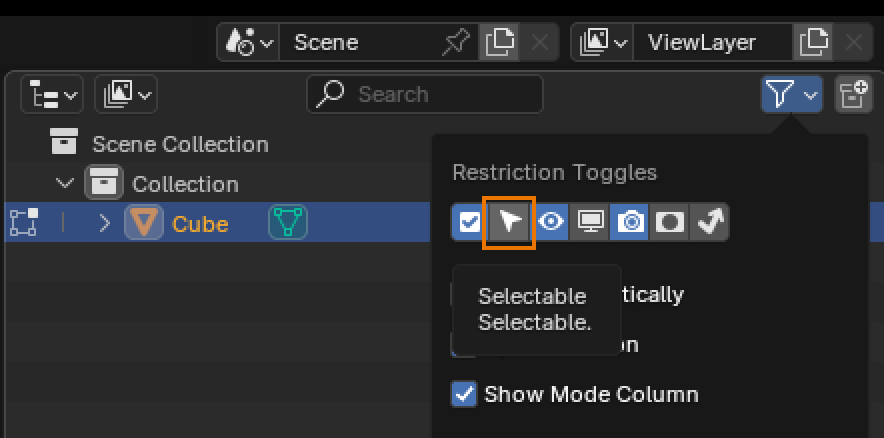Image resolution: width=884 pixels, height=438 pixels.
Task: Toggle the Hide in Viewport eye icon
Action: 550,222
